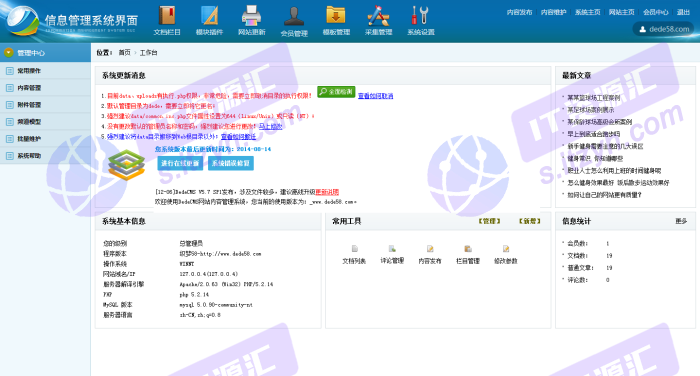Click 退出 to log out
This screenshot has height=376, width=700.
683,12
